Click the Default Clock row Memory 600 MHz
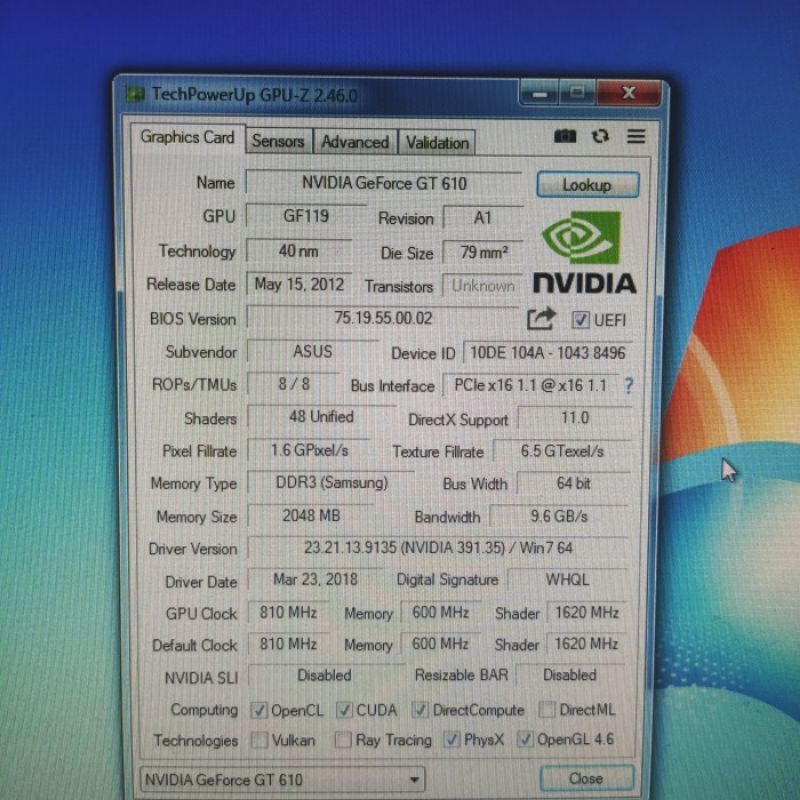The height and width of the screenshot is (800, 800). [440, 644]
